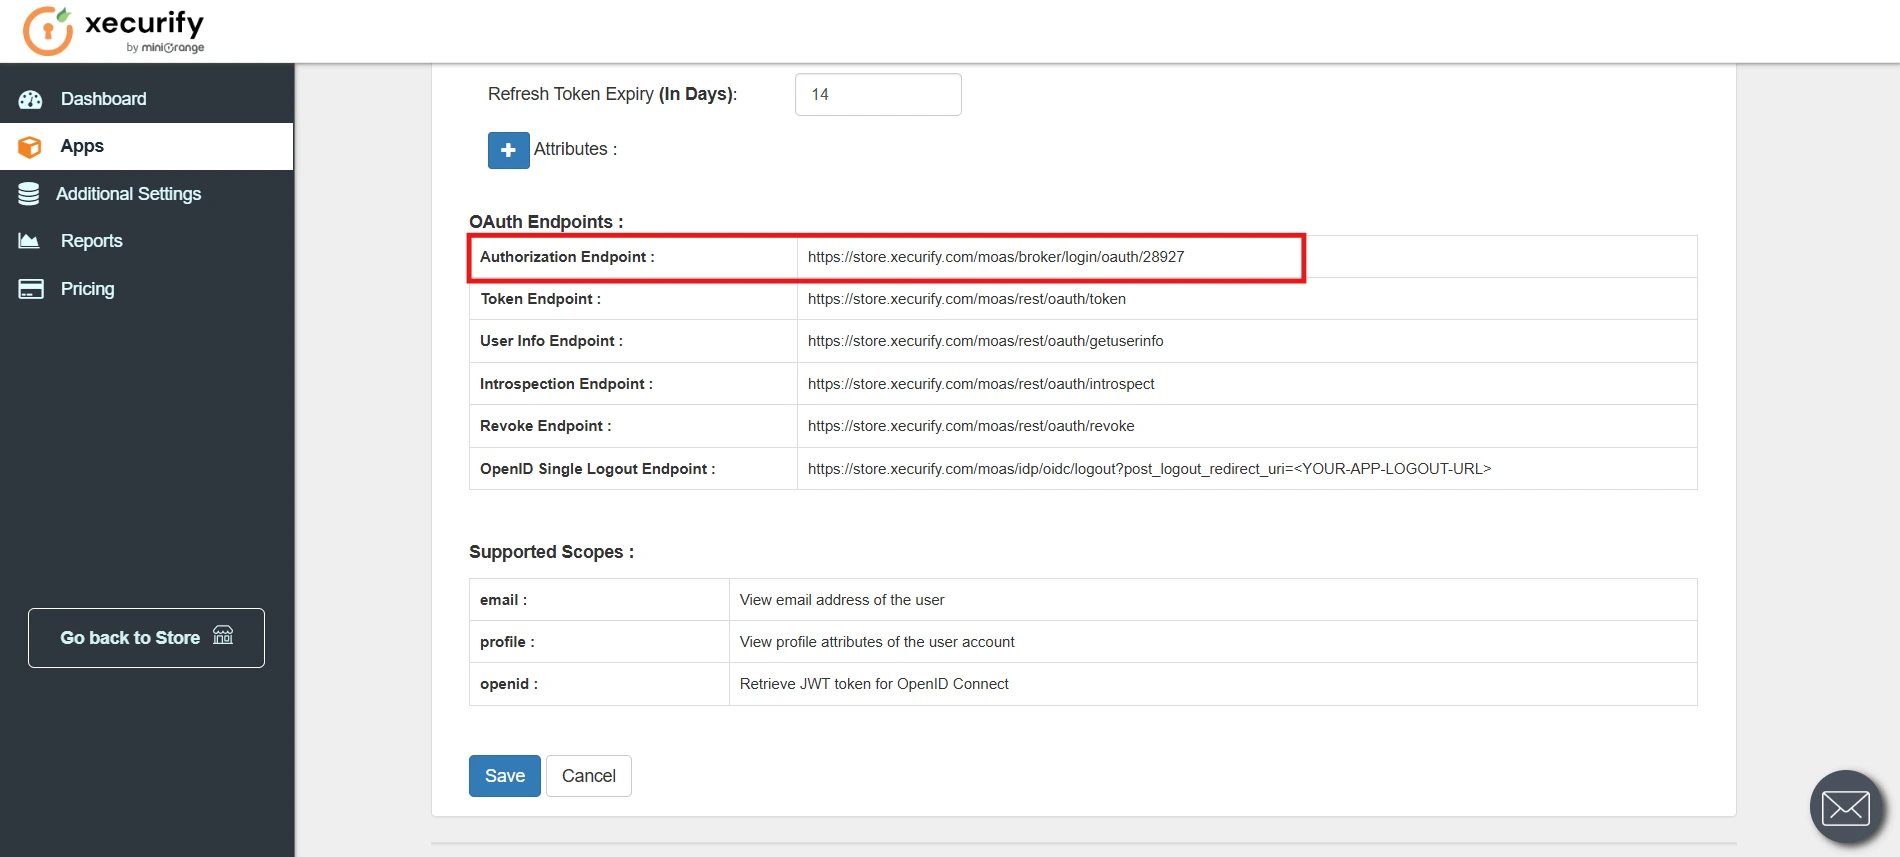Select OpenID Single Logout Endpoint URL
Screen dimensions: 1900x857
click(x=1150, y=469)
